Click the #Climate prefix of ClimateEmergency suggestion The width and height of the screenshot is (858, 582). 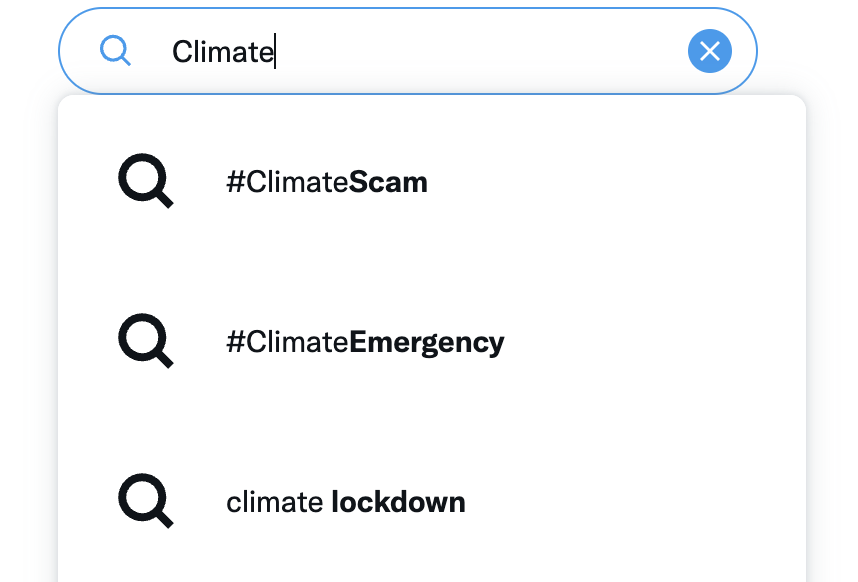point(287,342)
